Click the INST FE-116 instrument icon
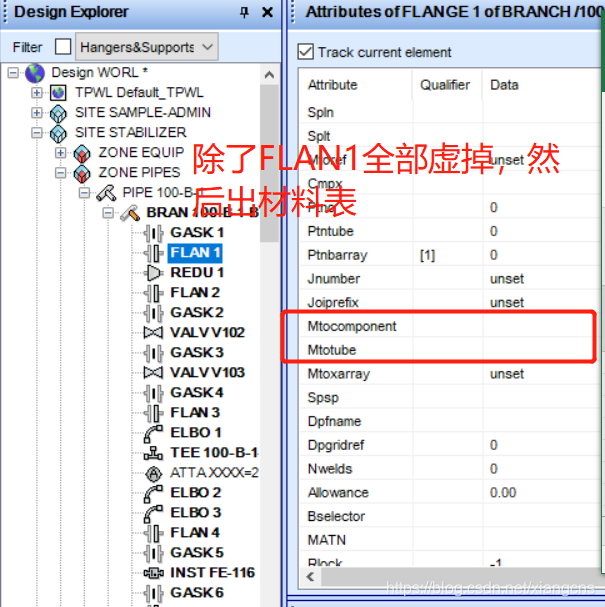The height and width of the screenshot is (607, 605). pos(153,572)
